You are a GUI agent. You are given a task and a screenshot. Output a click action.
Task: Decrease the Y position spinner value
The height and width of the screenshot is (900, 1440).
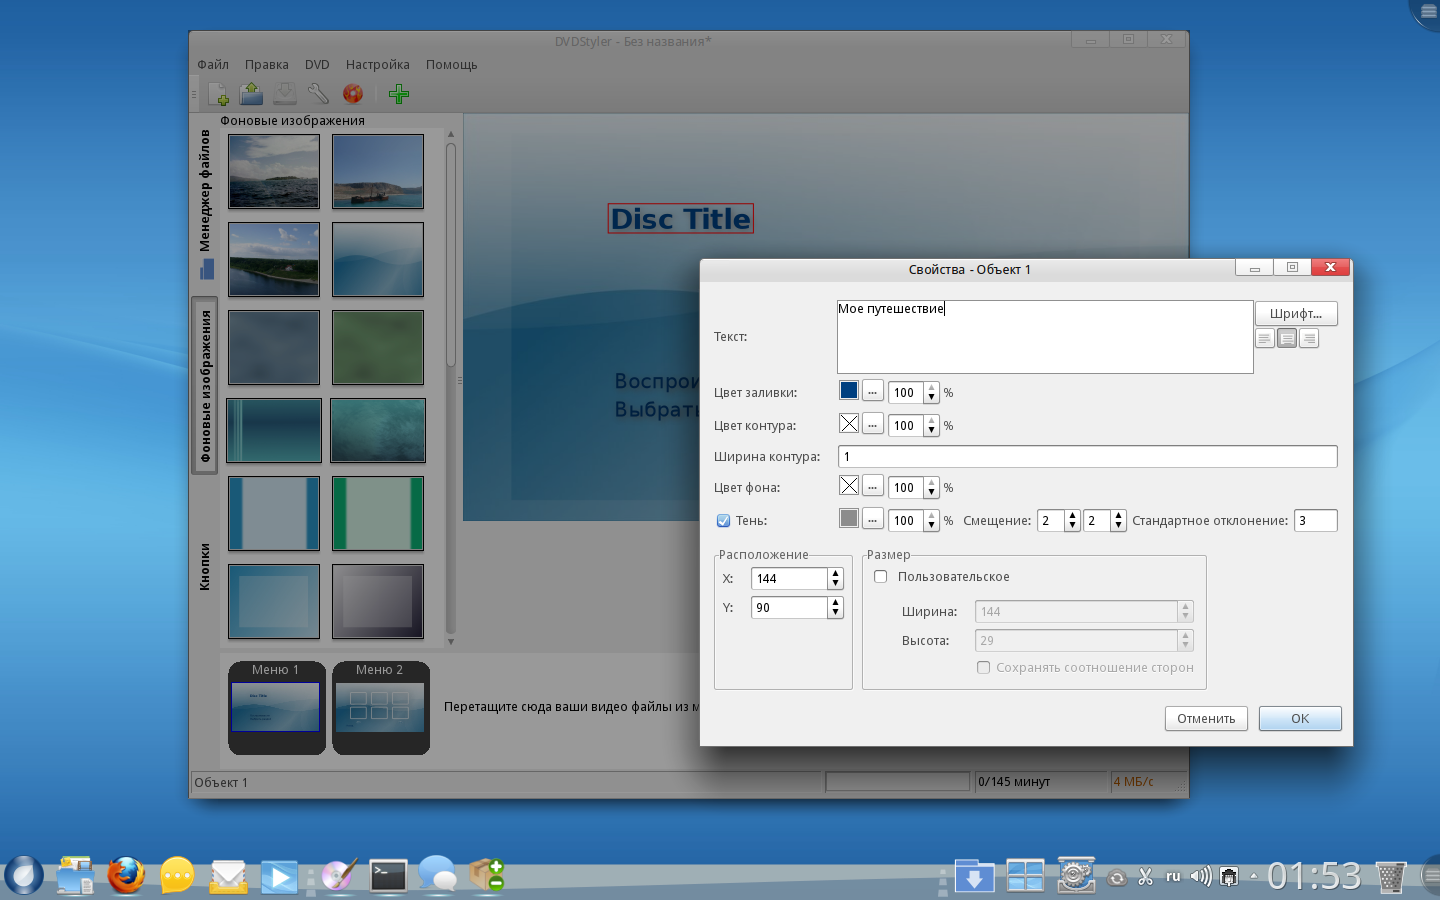tap(835, 613)
